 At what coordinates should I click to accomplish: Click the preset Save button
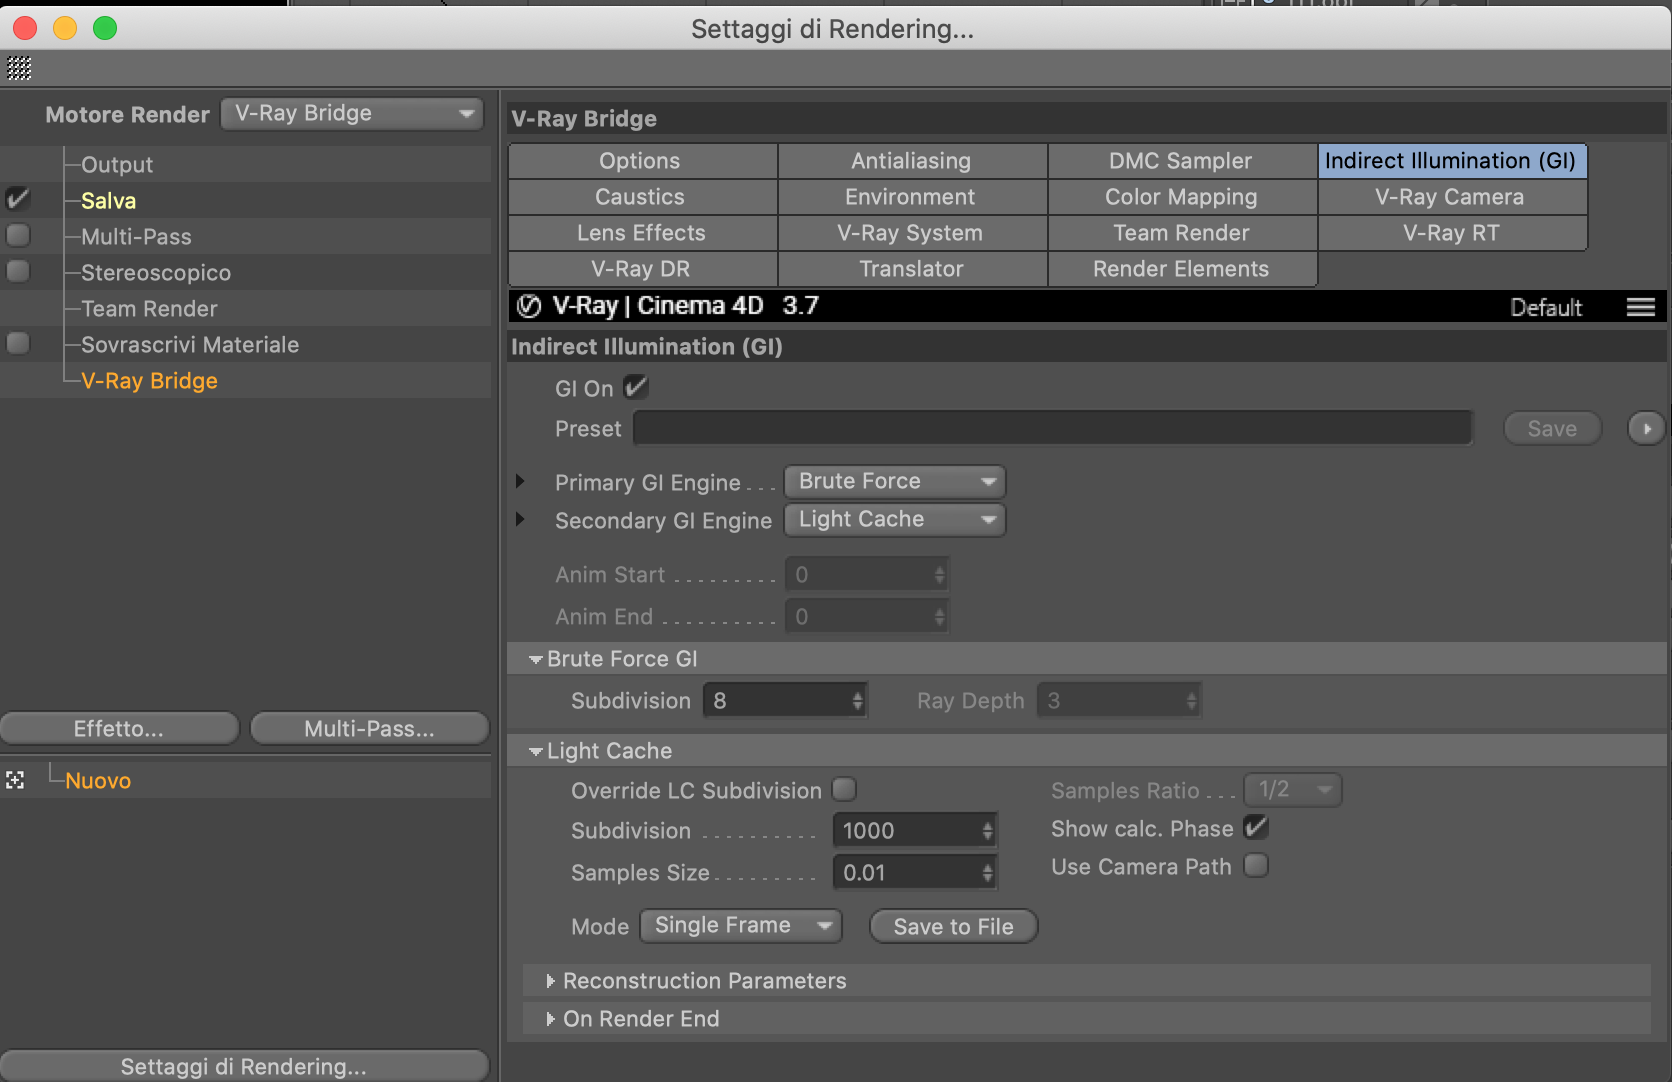click(1552, 428)
